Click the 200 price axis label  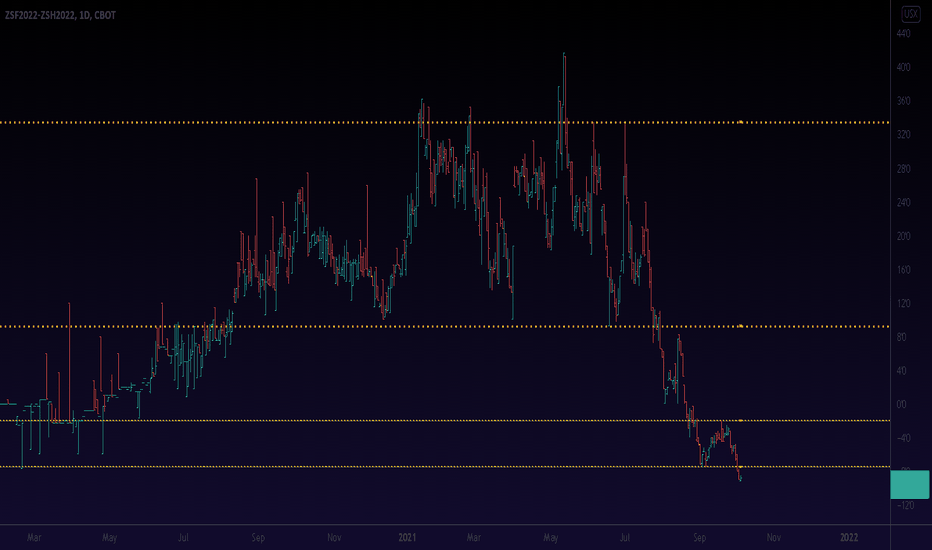coord(903,236)
